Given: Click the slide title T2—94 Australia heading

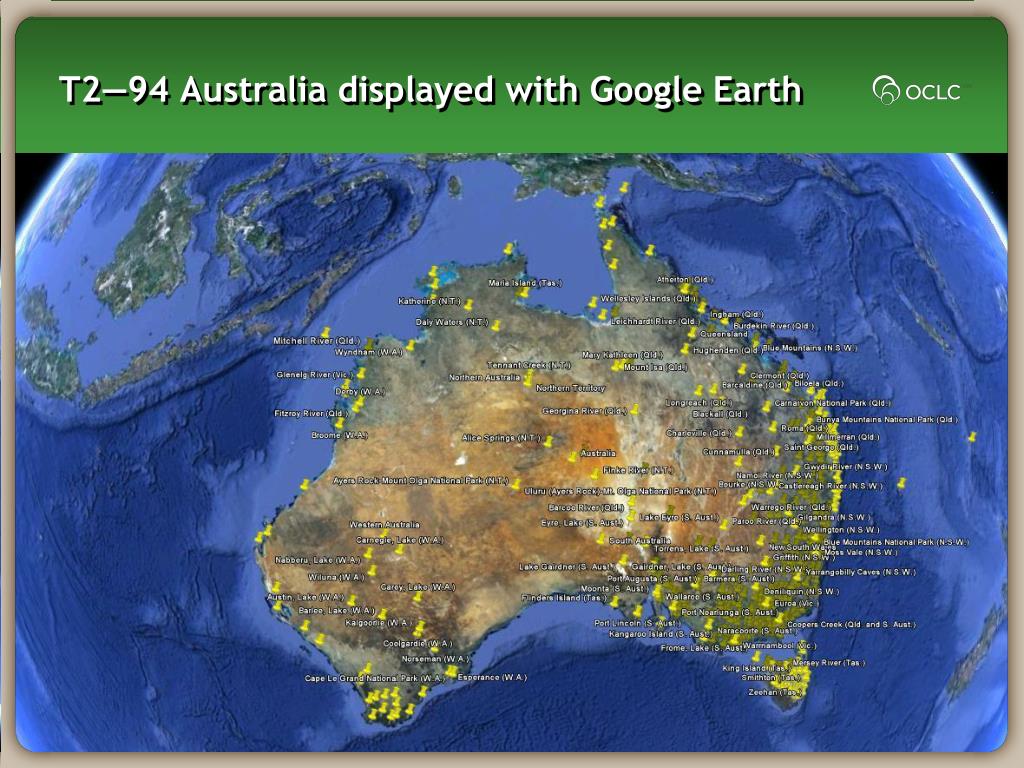Looking at the screenshot, I should (x=430, y=89).
